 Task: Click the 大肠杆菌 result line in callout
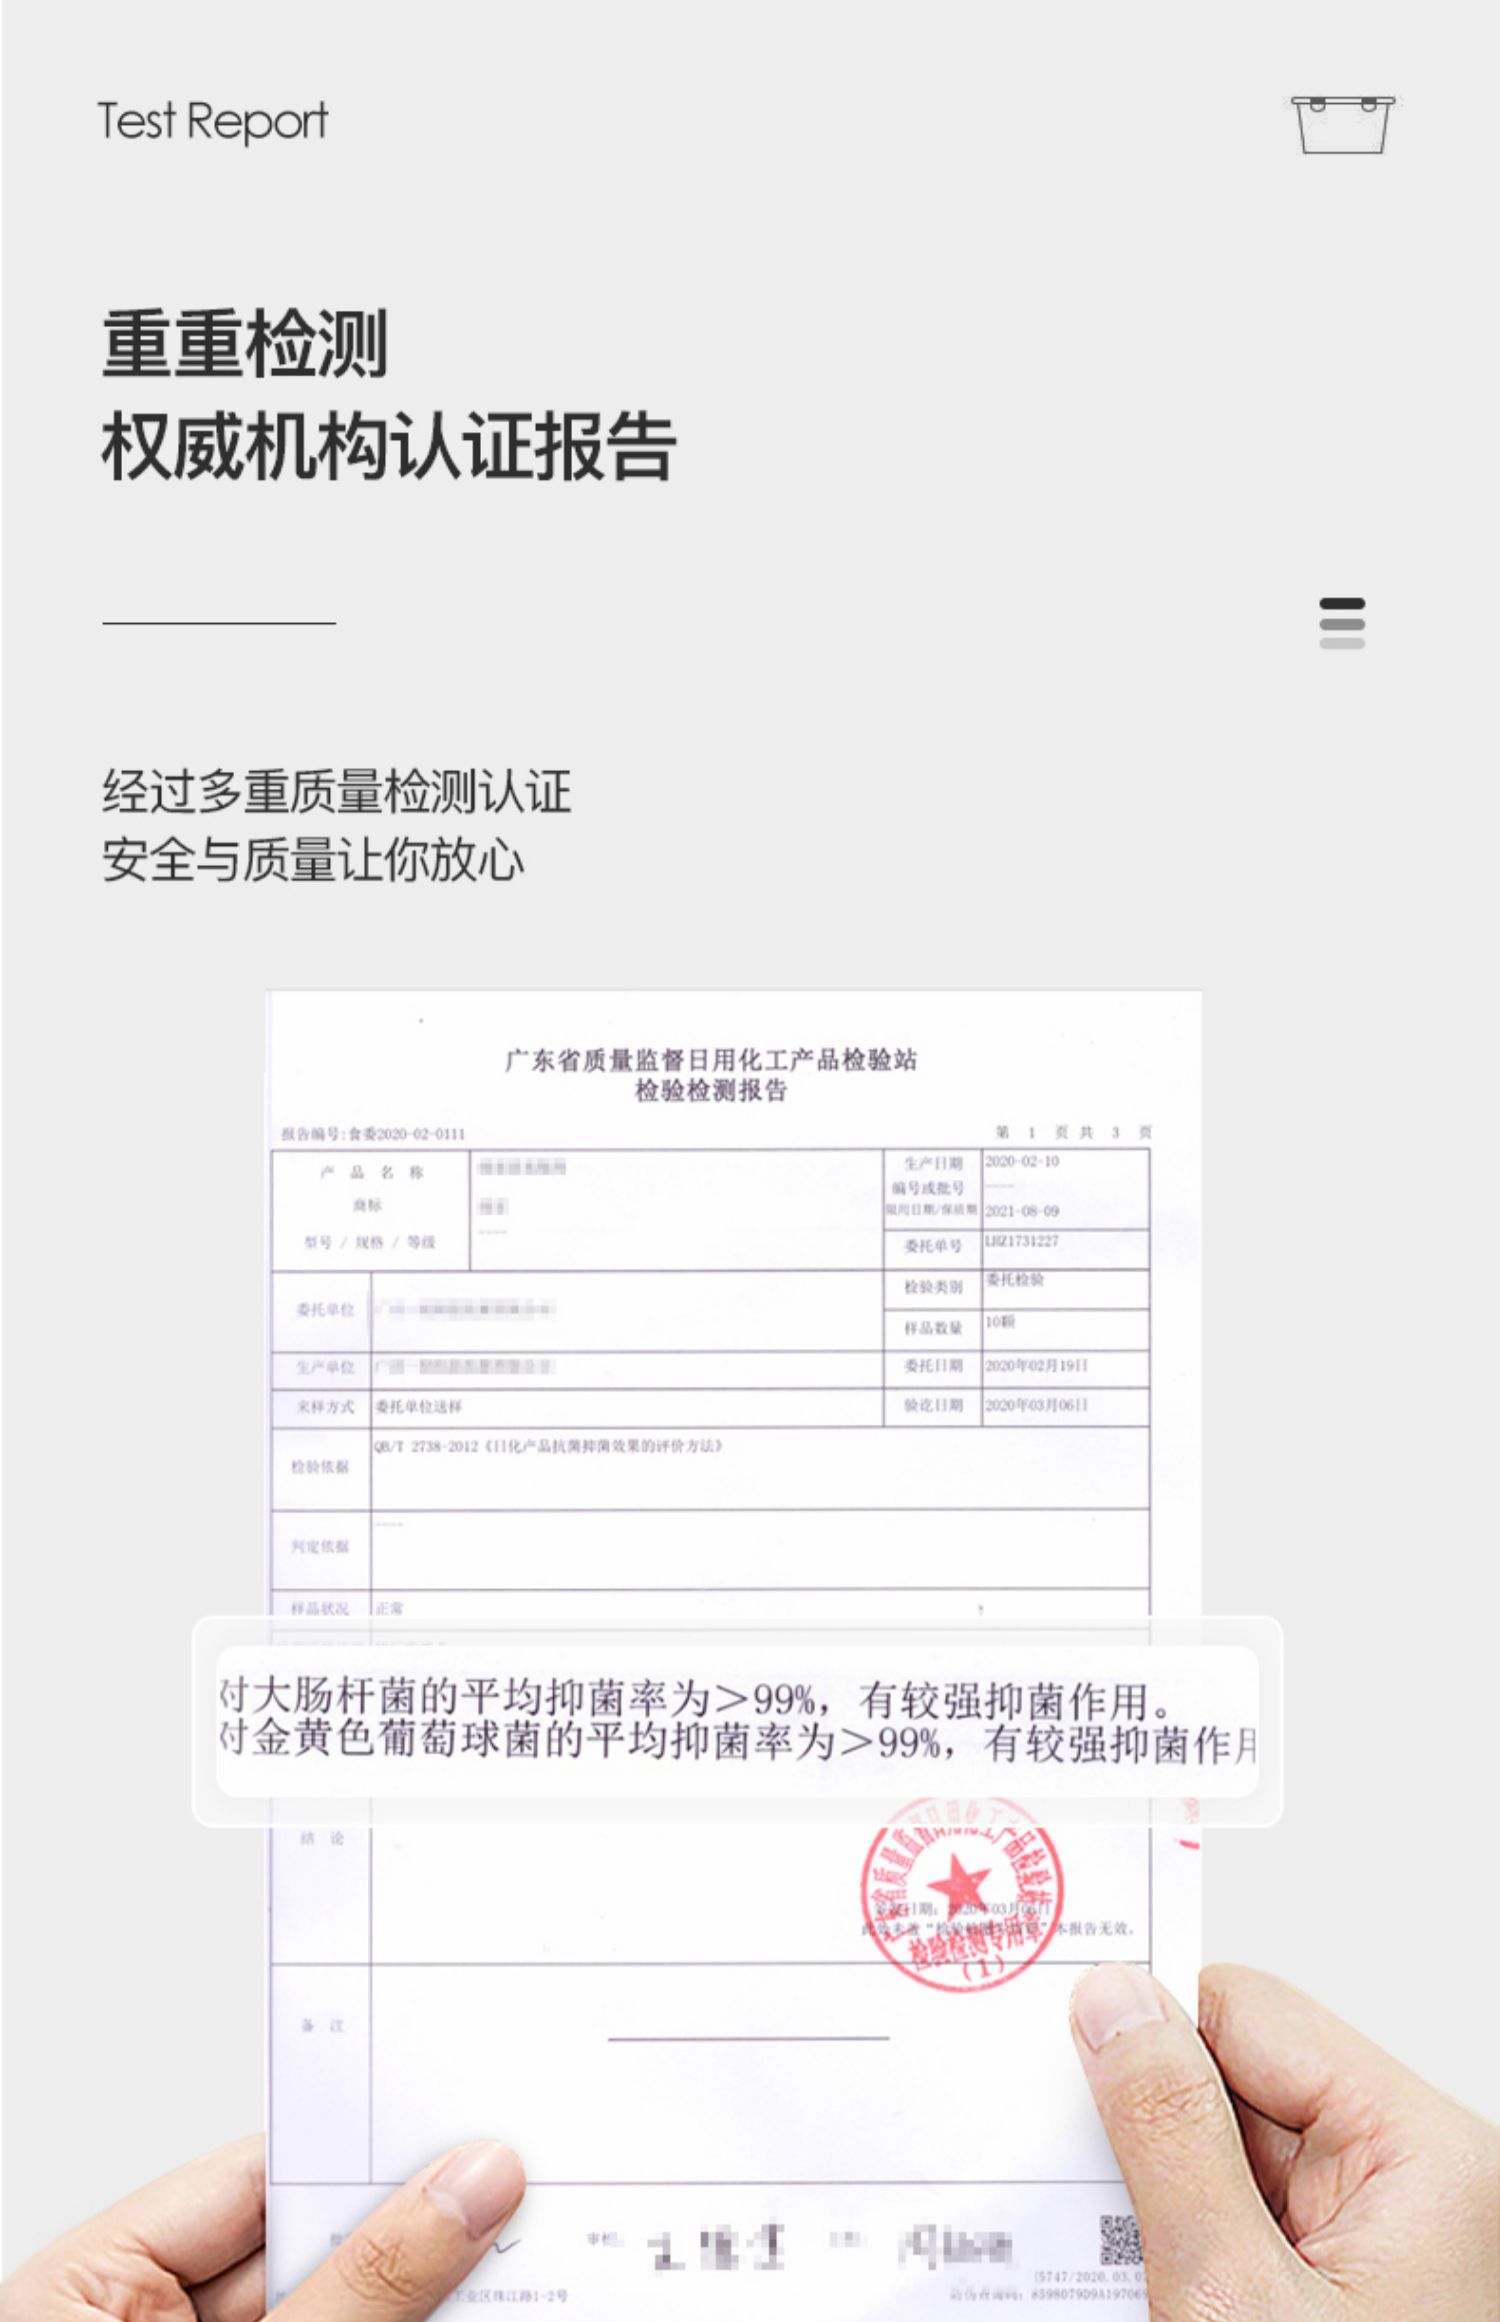click(x=695, y=1698)
